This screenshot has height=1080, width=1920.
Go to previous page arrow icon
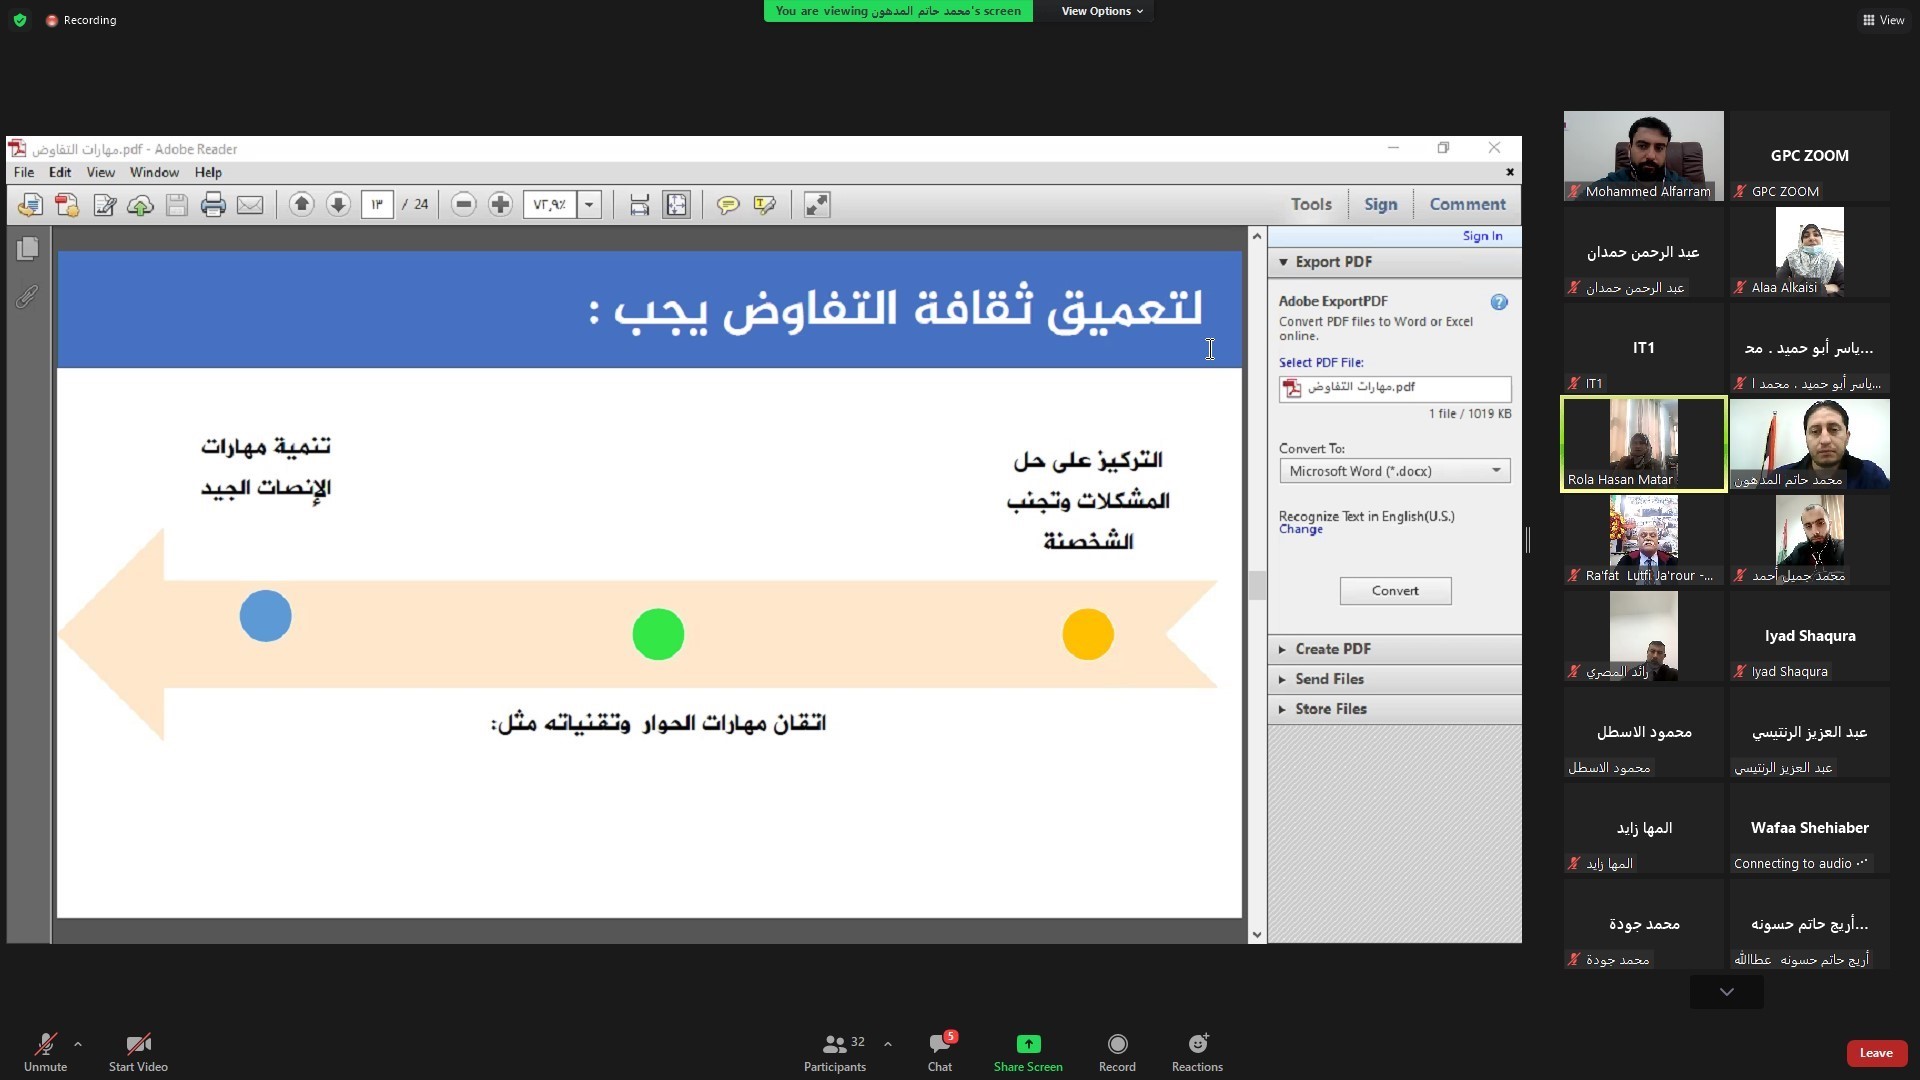click(x=301, y=205)
